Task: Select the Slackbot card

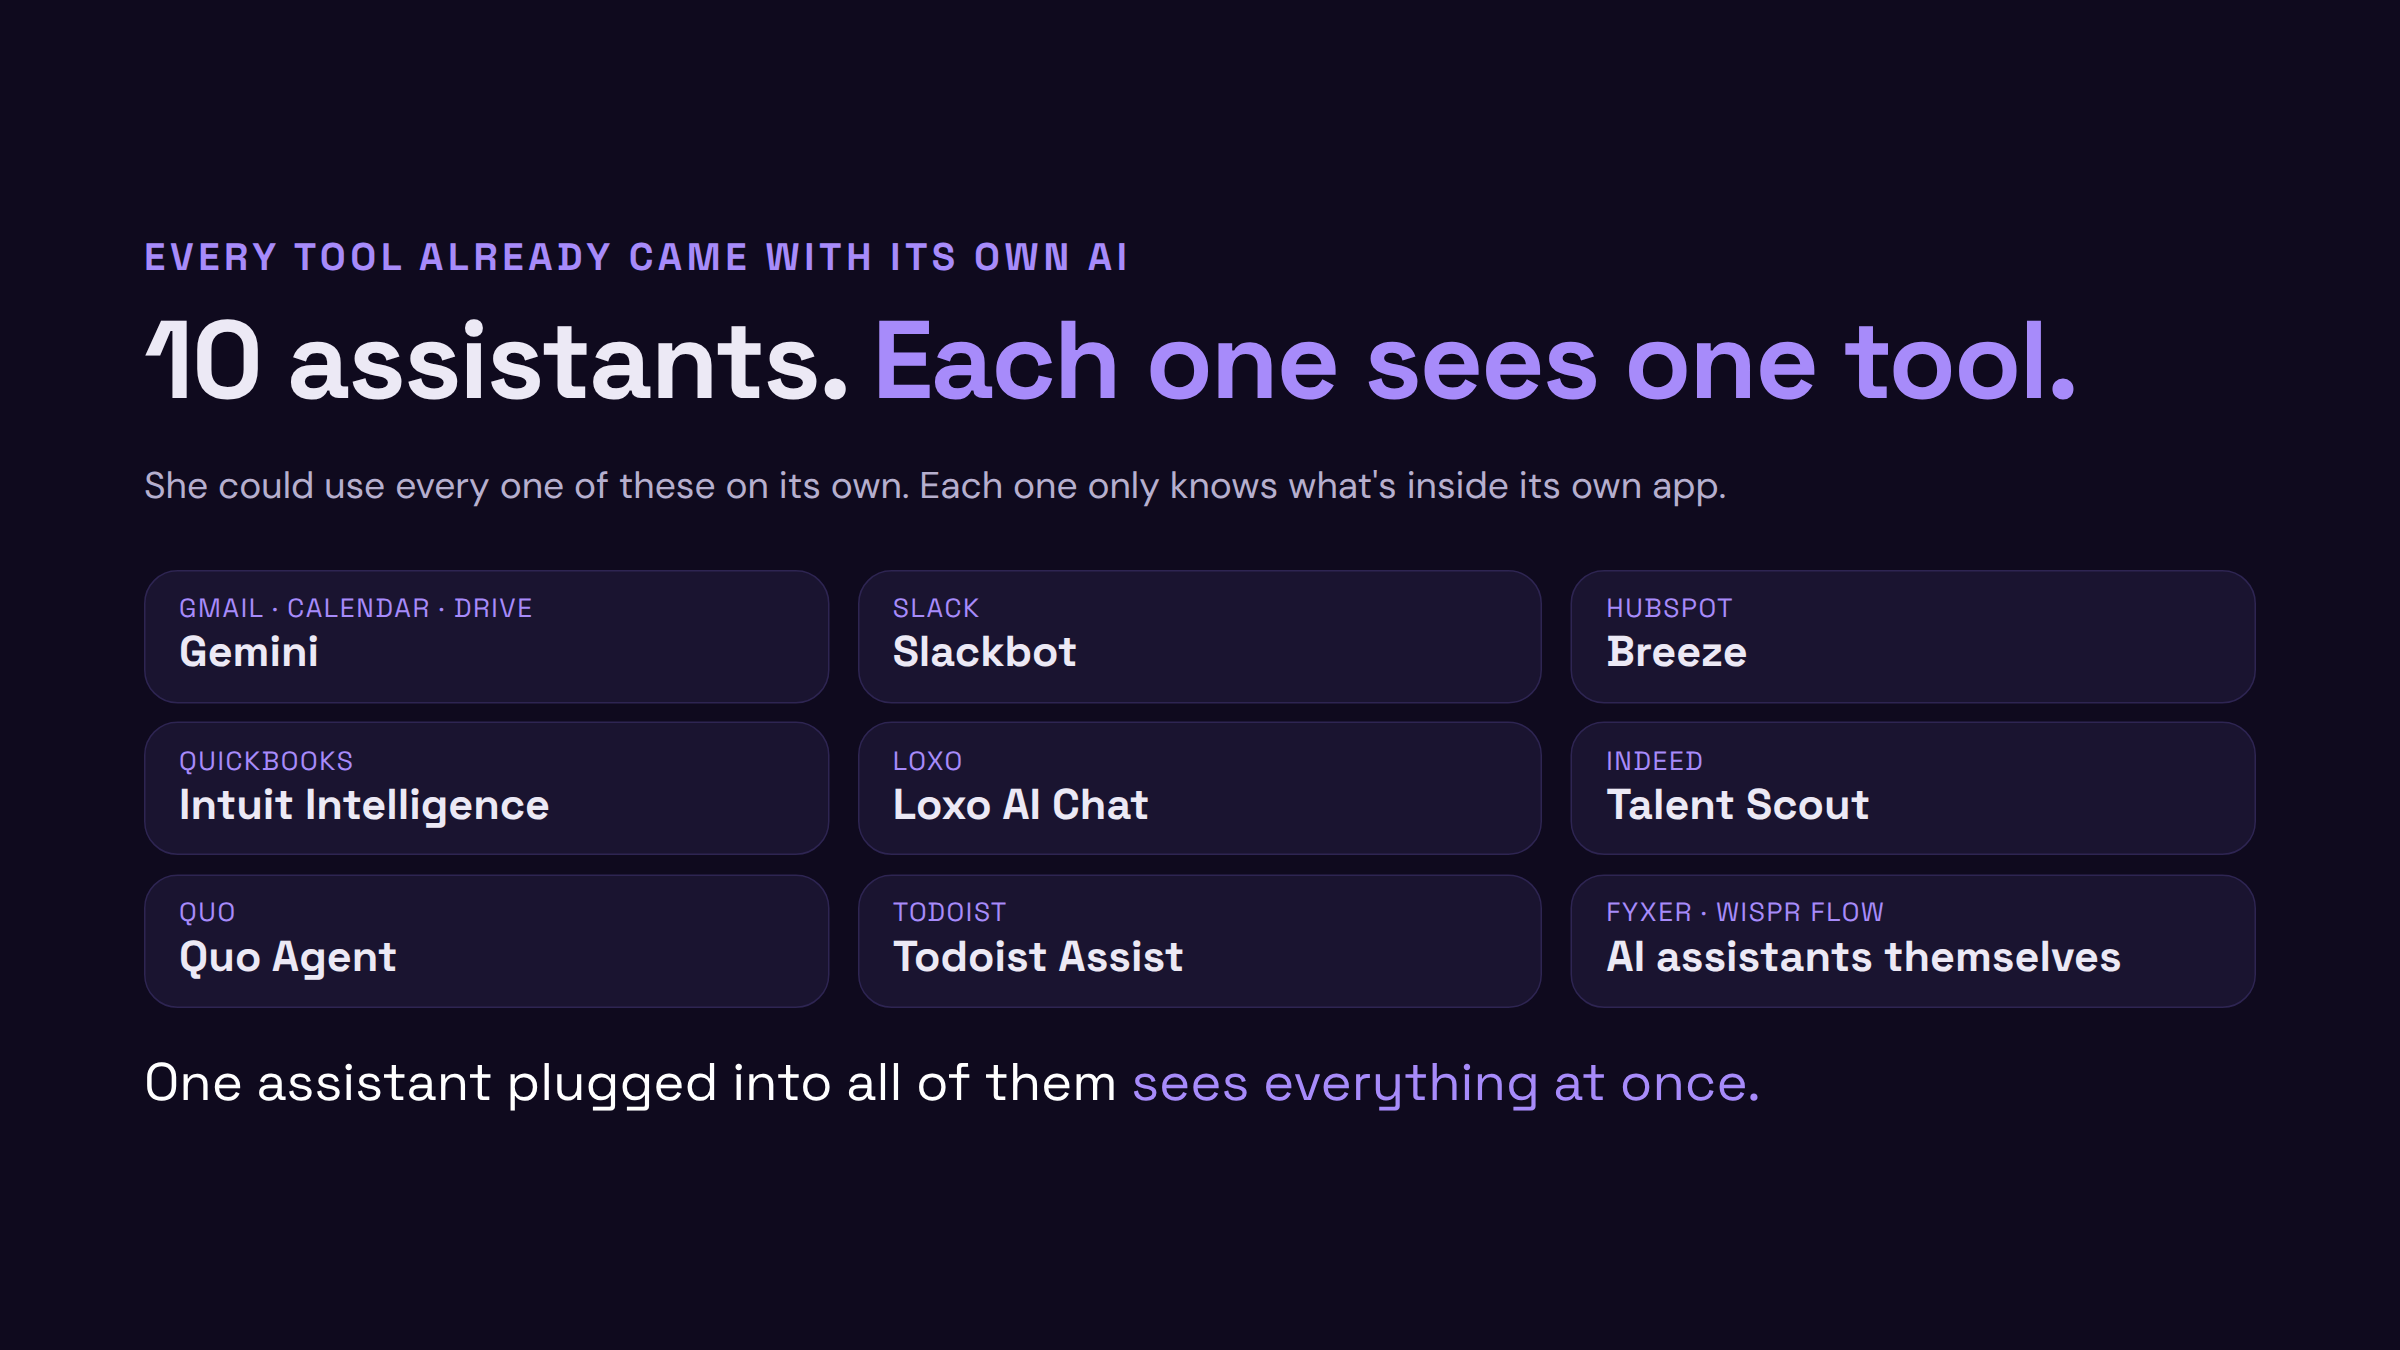Action: [x=1199, y=637]
